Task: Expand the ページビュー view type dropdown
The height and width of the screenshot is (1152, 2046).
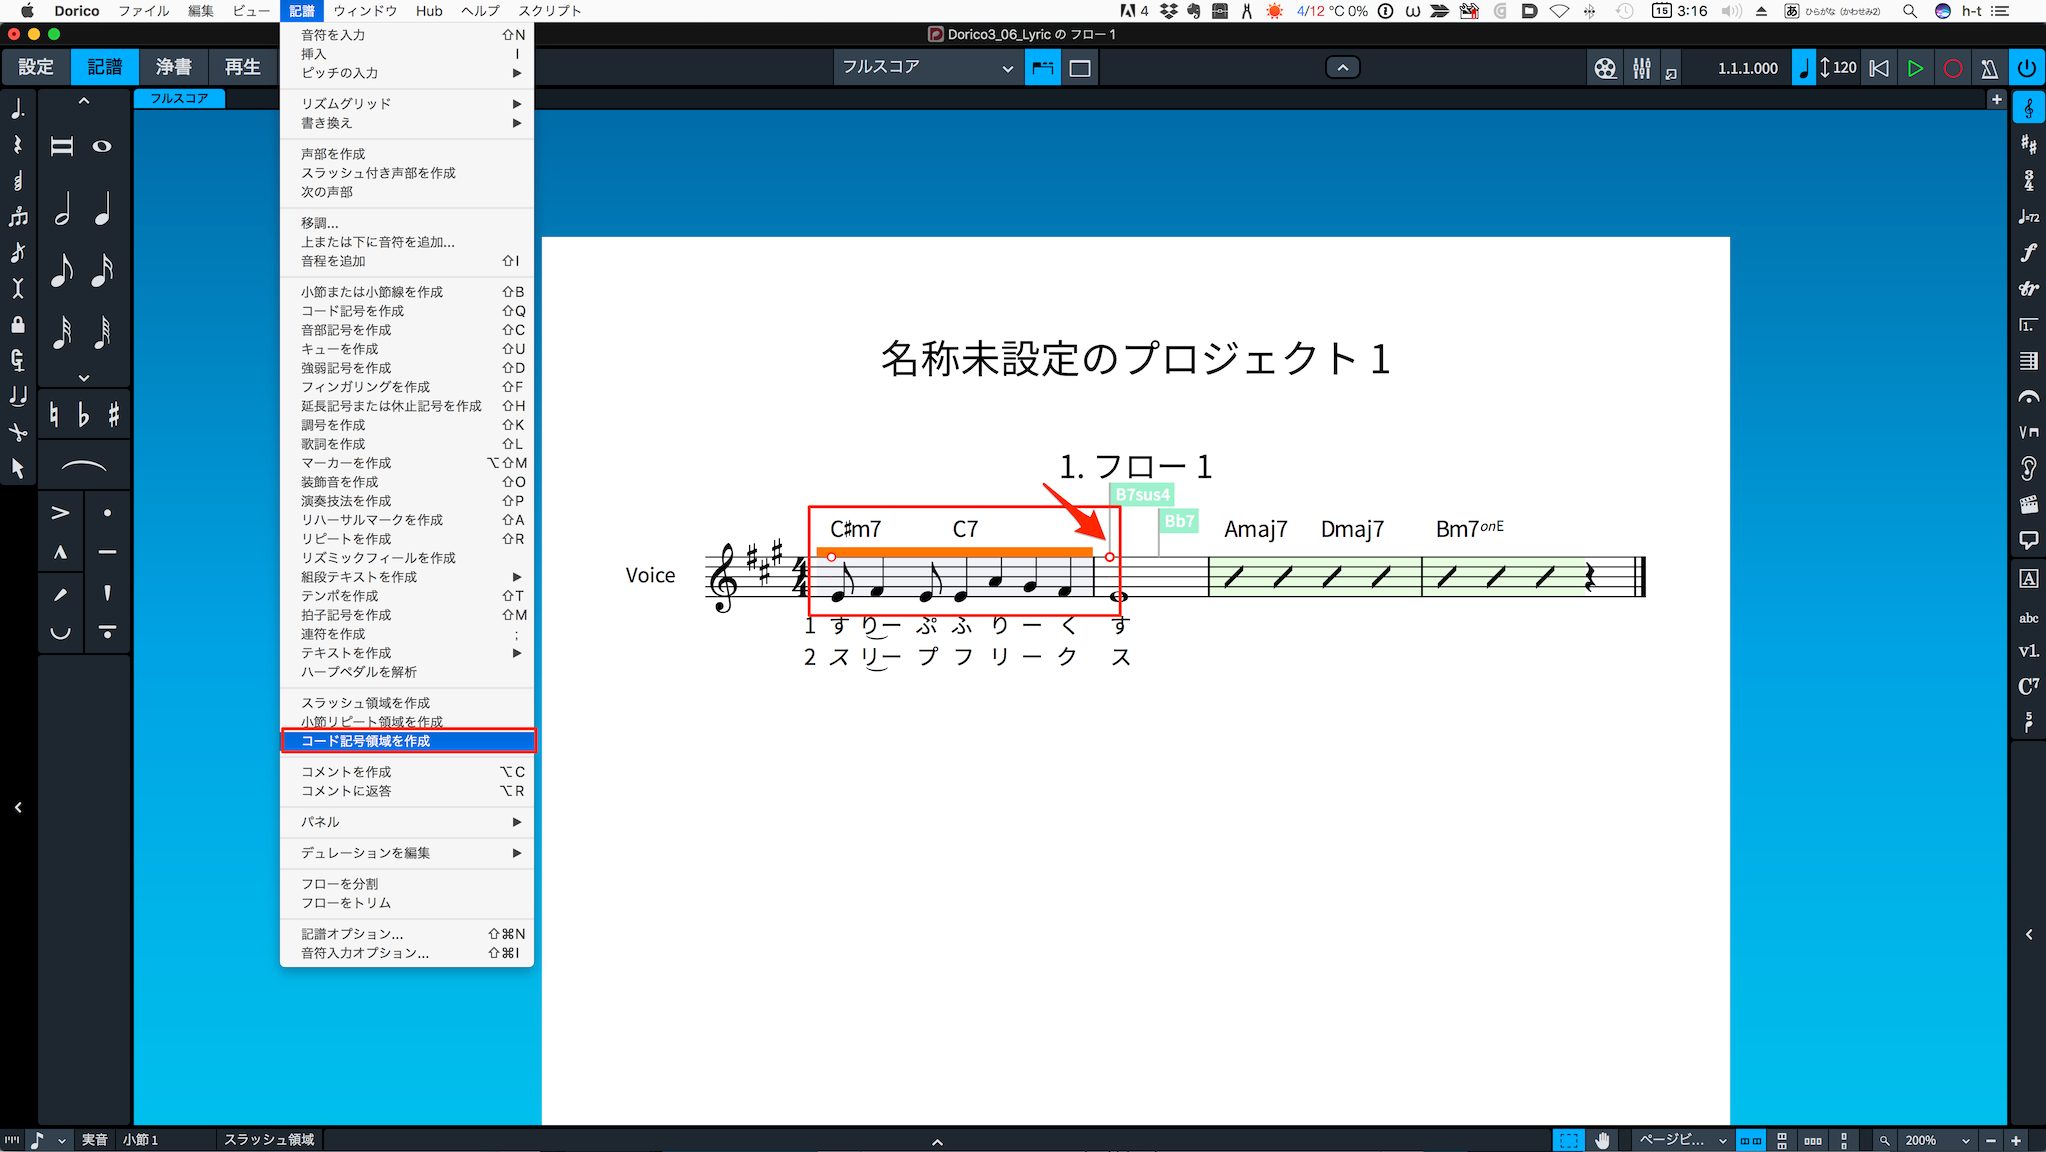Action: pyautogui.click(x=1682, y=1140)
